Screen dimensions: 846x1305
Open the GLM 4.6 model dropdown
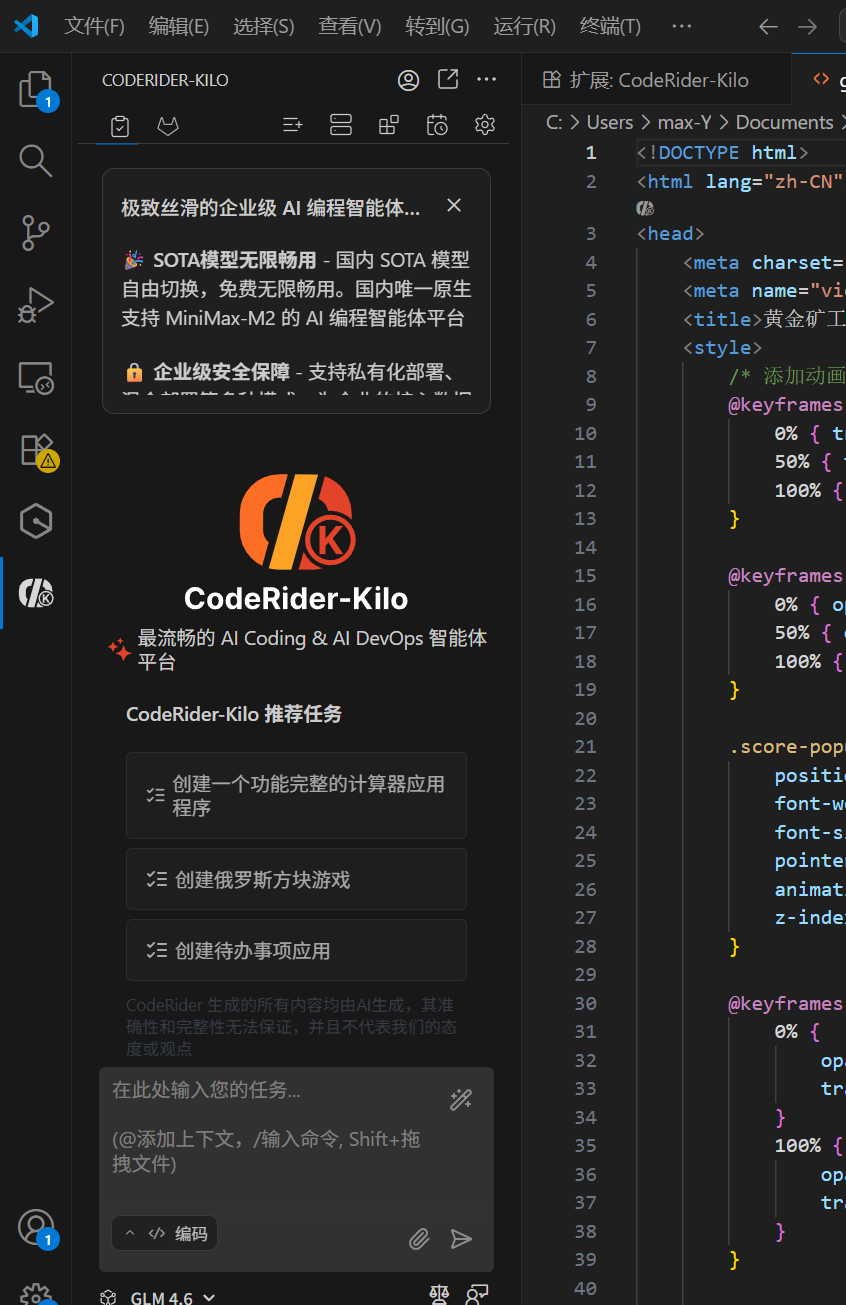[158, 1297]
